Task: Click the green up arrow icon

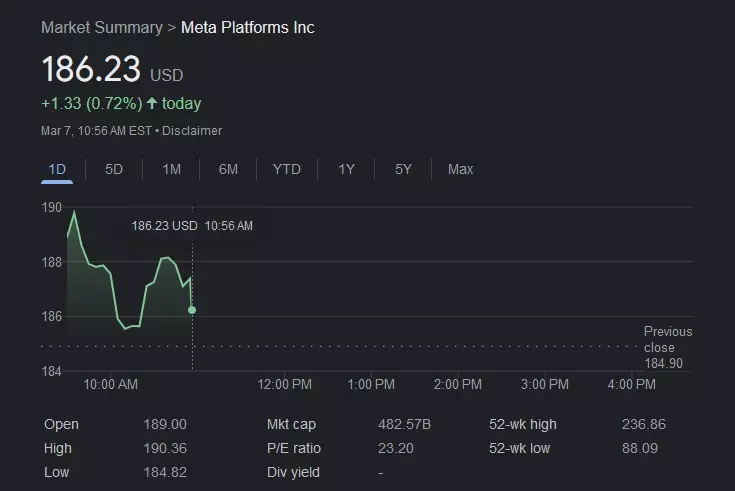Action: 152,104
